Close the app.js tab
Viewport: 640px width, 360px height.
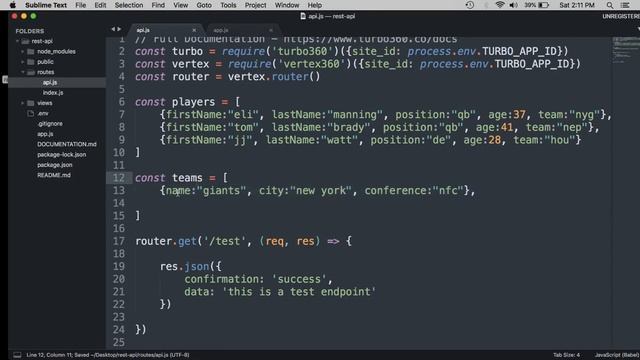point(271,30)
